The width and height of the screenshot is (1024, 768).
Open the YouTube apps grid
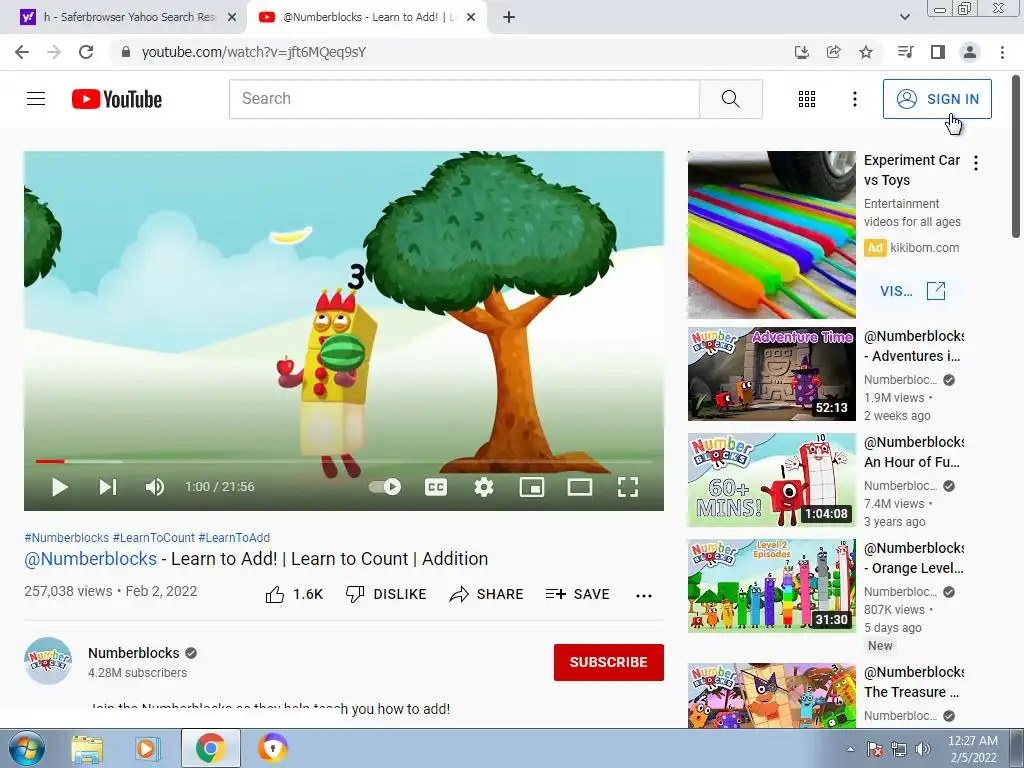pyautogui.click(x=807, y=99)
